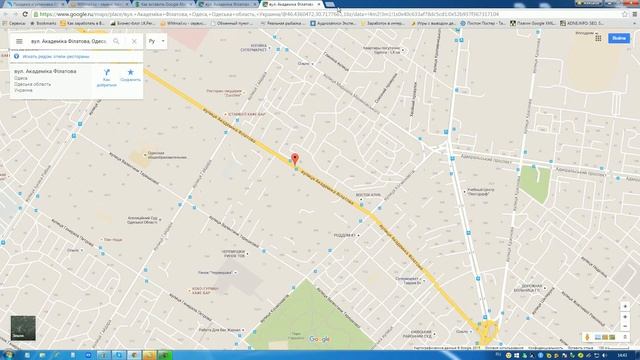Open 'Конфиденциальность' footer link
This screenshot has width=640, height=360.
click(545, 348)
